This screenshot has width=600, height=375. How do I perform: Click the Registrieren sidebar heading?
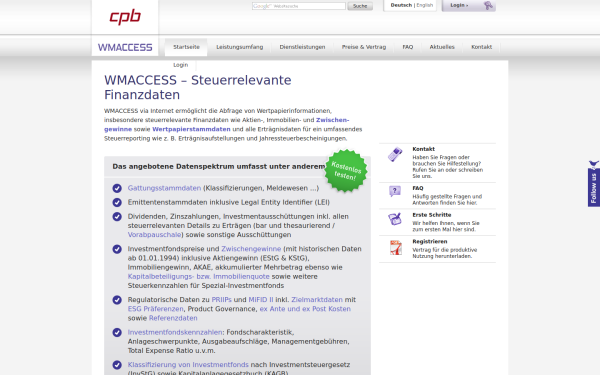430,241
